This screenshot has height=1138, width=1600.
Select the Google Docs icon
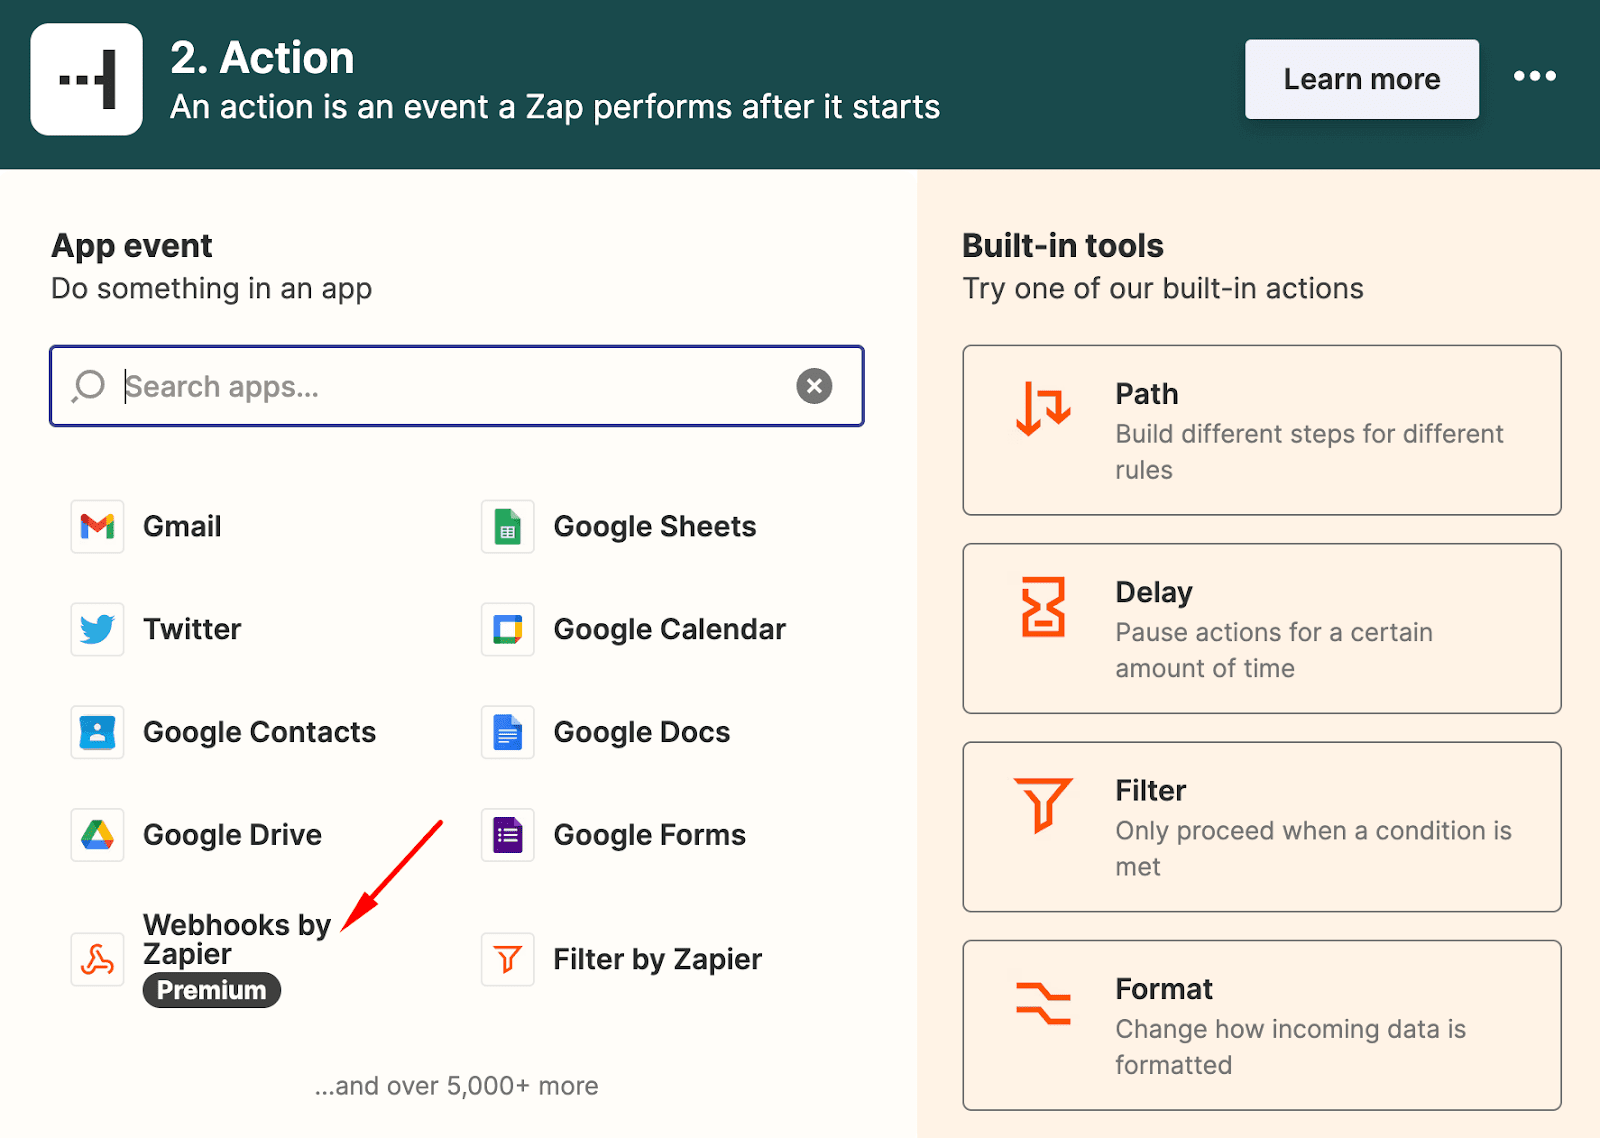(x=508, y=732)
